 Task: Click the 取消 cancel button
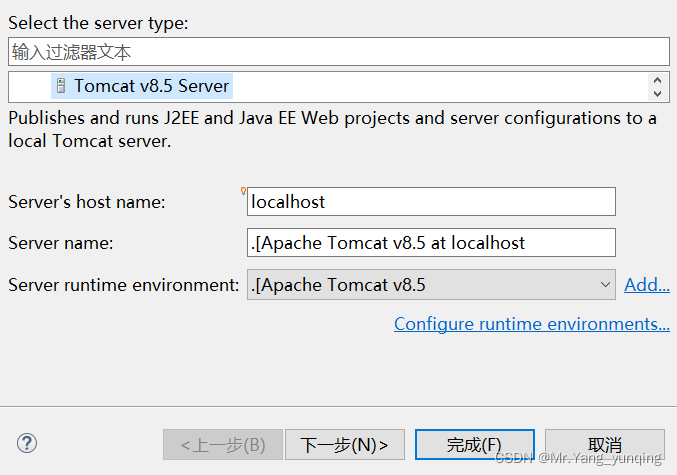pos(604,444)
